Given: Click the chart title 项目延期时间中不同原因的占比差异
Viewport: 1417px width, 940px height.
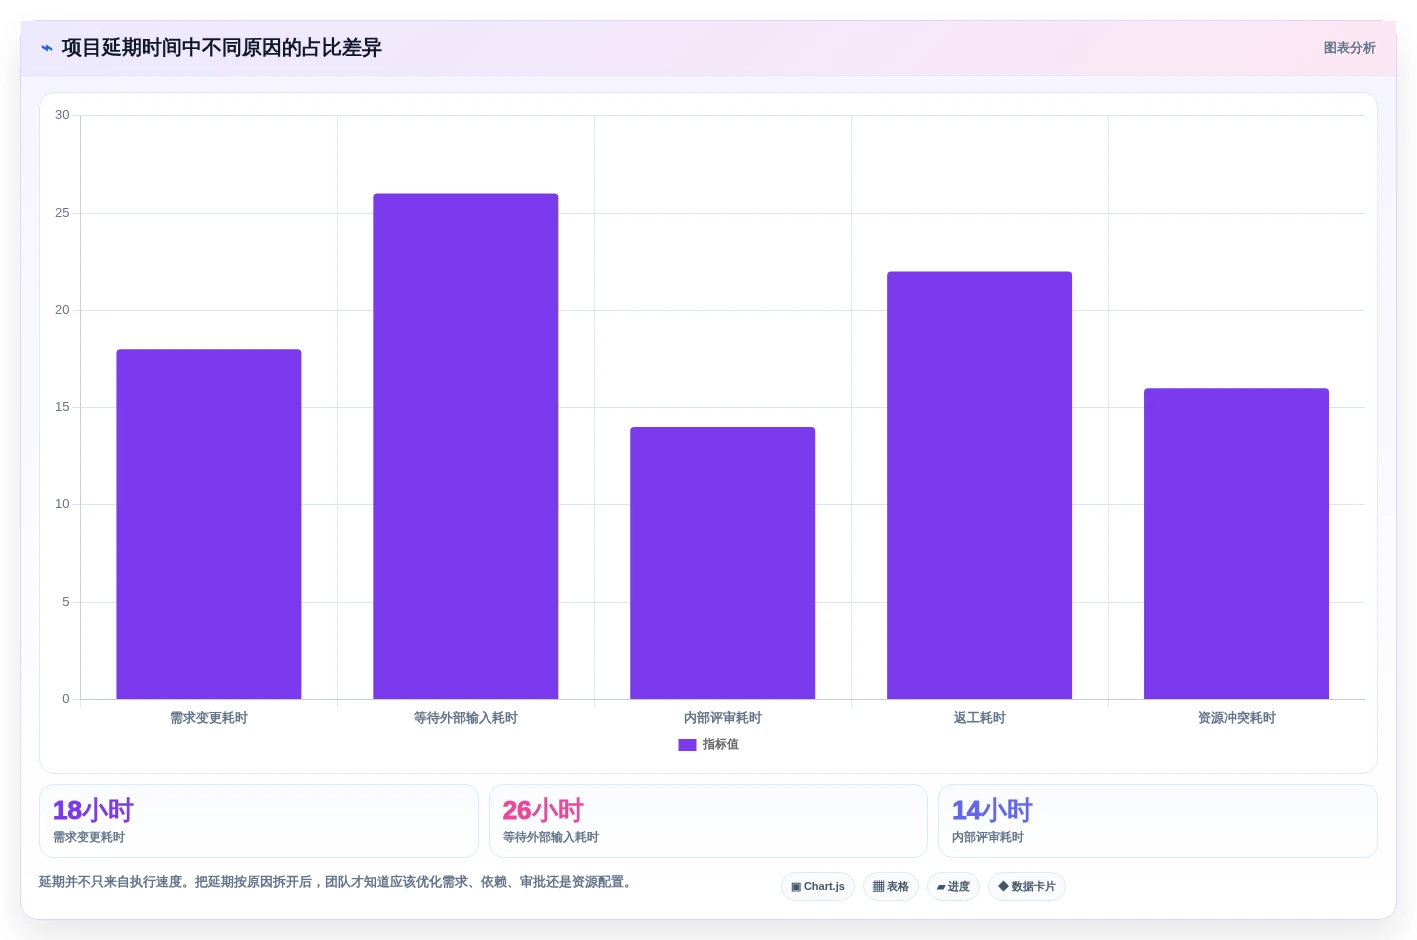Looking at the screenshot, I should 221,48.
